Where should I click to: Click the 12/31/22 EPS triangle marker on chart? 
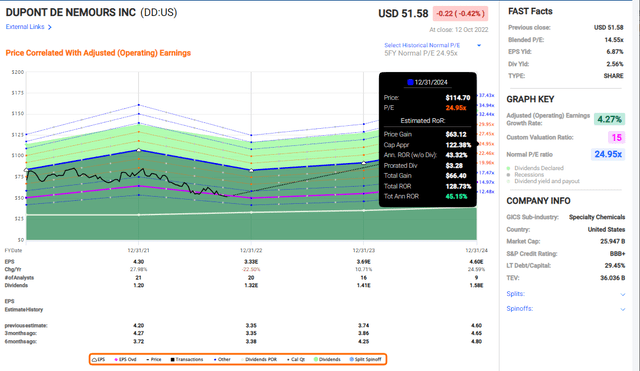pos(251,170)
